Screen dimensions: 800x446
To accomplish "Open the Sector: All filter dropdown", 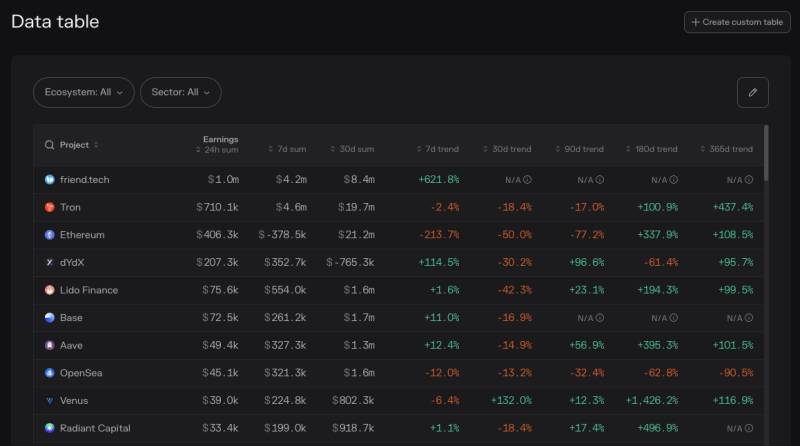I will pos(181,92).
